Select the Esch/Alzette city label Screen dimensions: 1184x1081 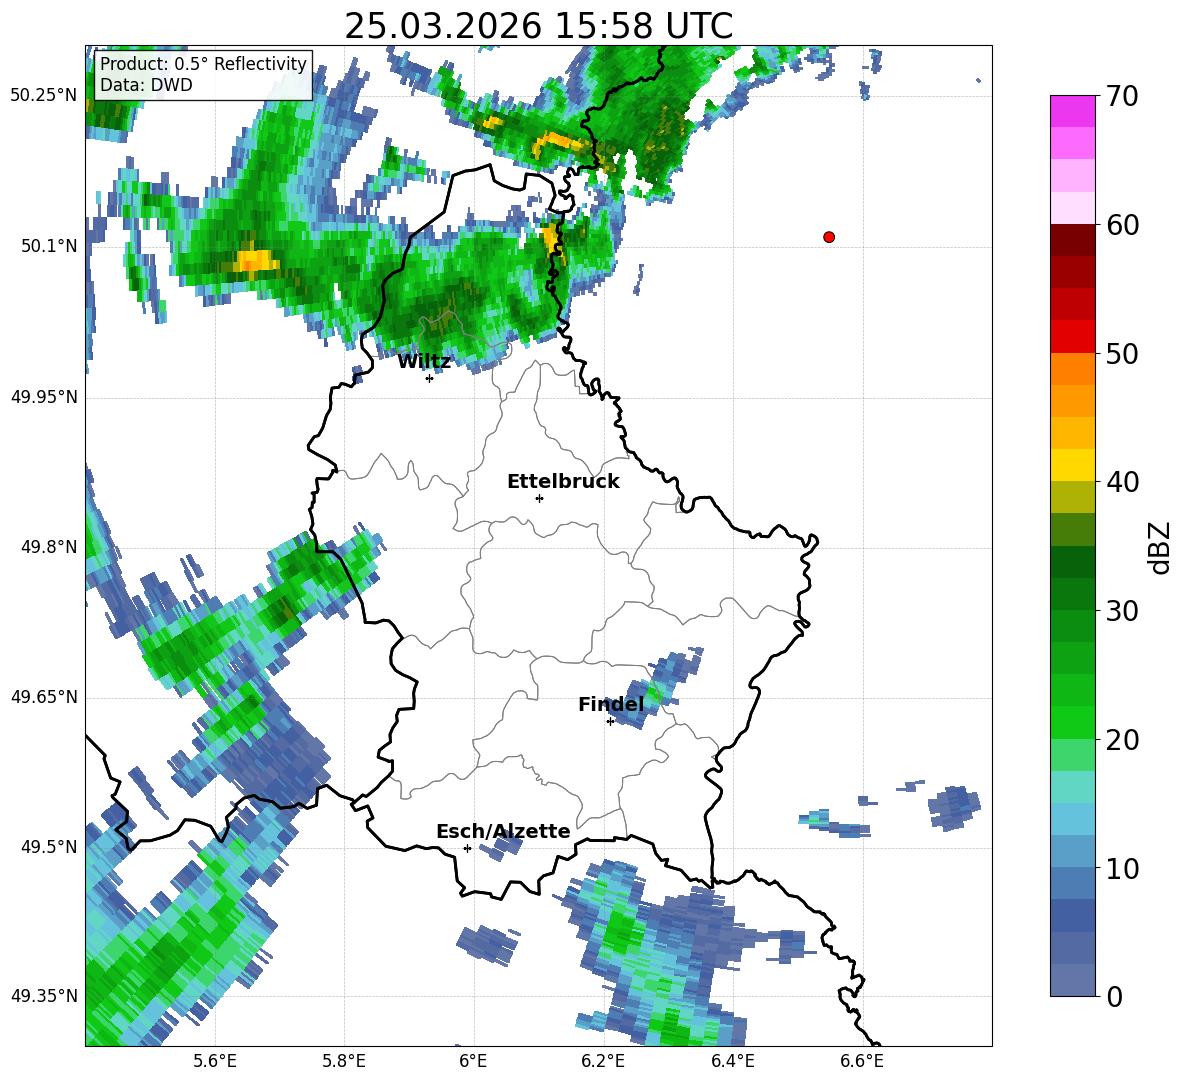(x=503, y=831)
